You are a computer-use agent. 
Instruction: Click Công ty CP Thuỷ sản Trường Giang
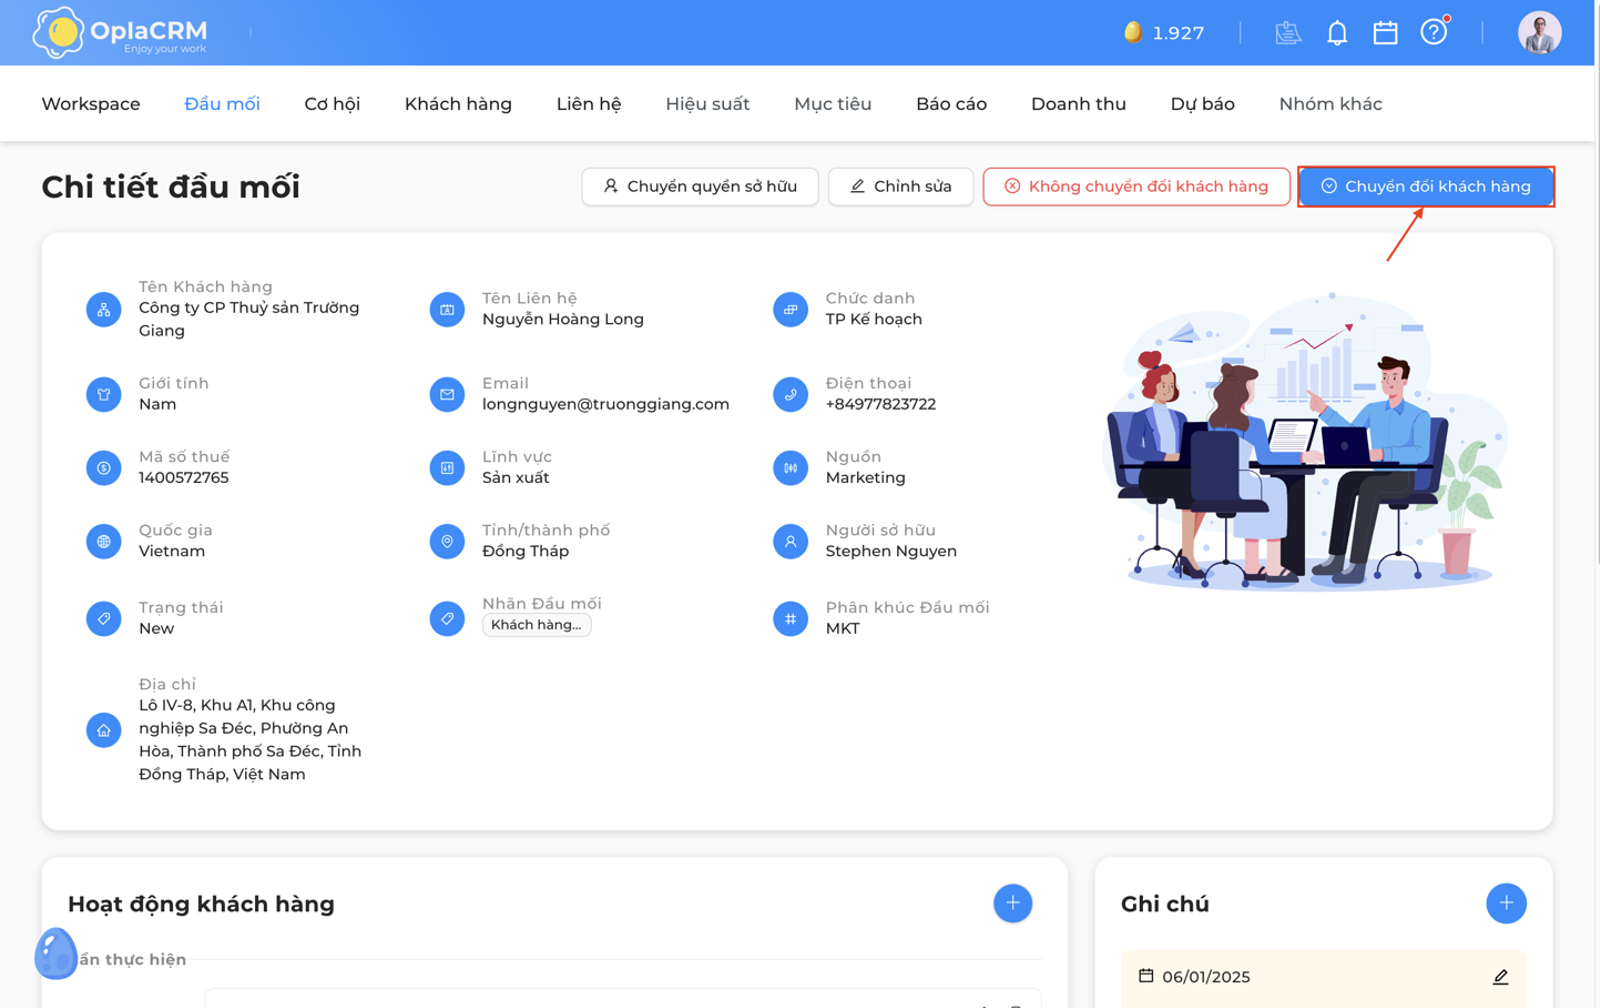tap(249, 319)
